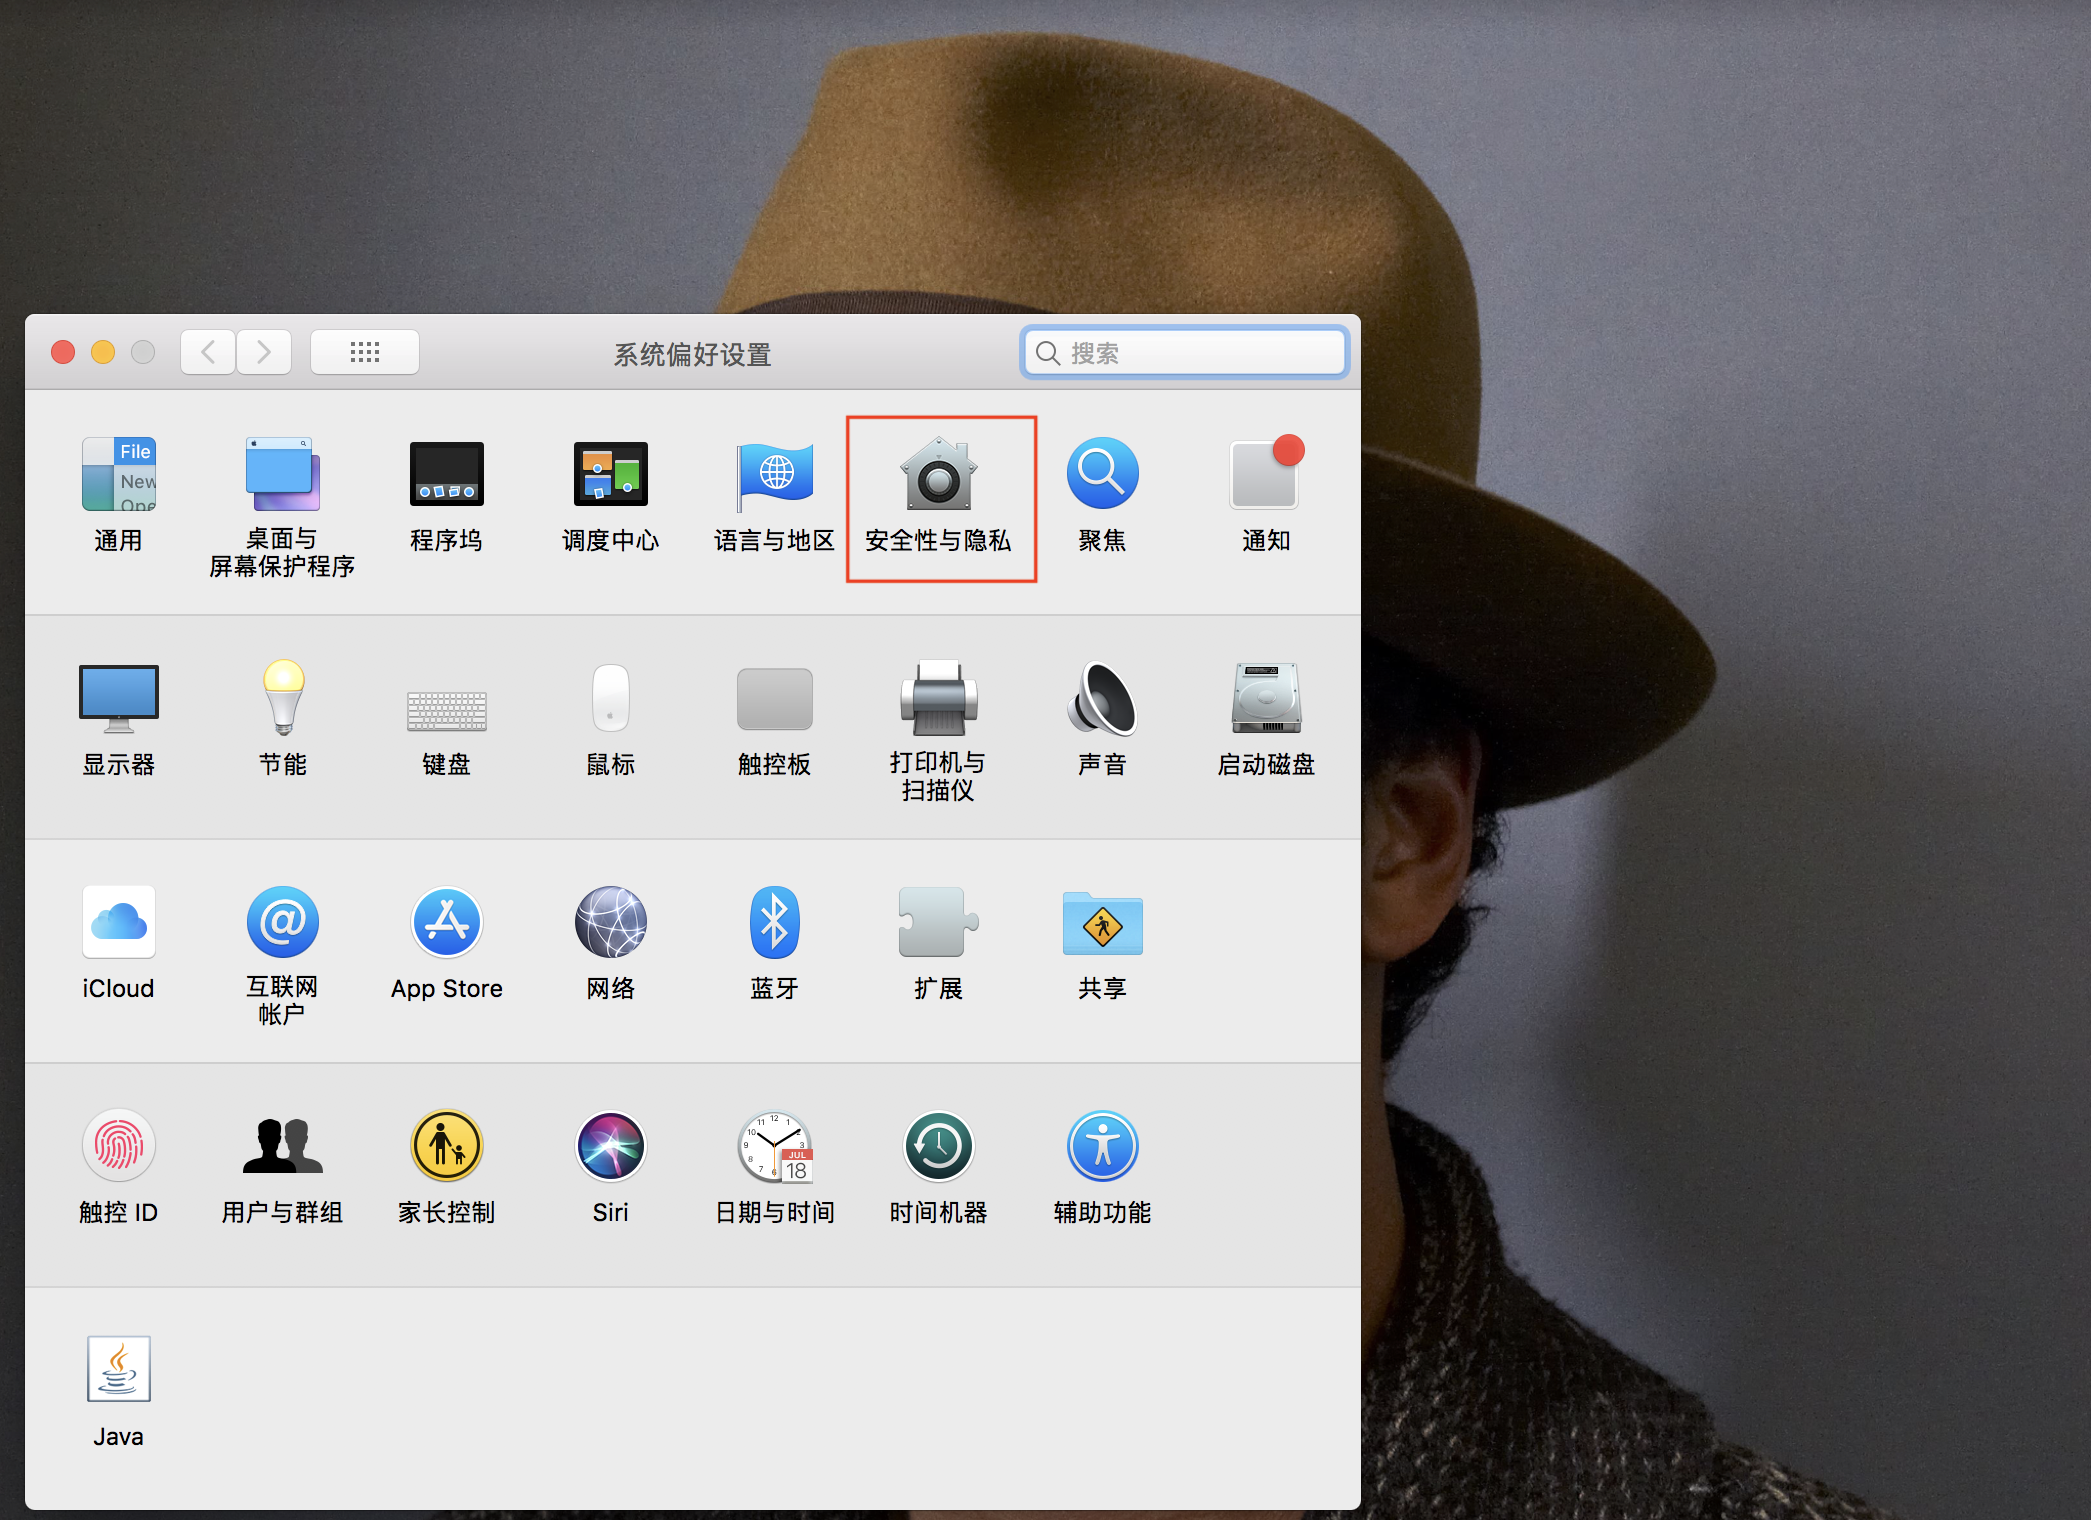Open 共享 sharing preferences

1102,923
